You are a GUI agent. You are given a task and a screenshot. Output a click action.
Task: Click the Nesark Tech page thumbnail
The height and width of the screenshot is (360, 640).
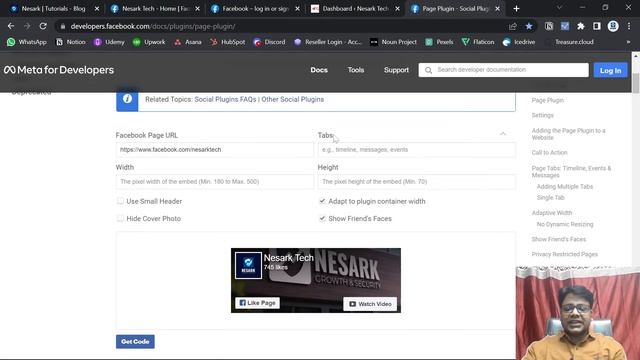pyautogui.click(x=248, y=265)
